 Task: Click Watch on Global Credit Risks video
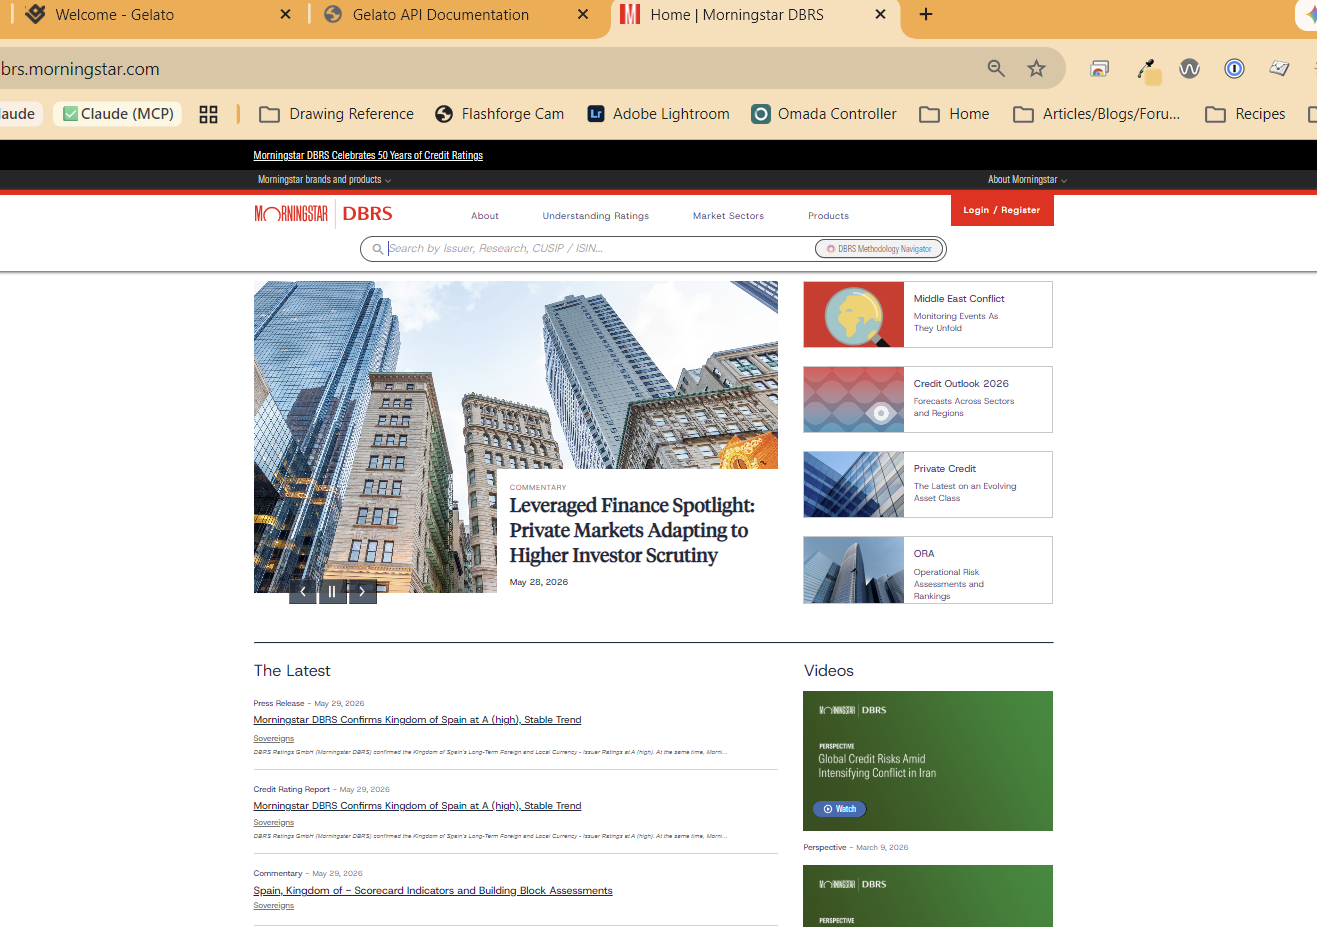839,809
